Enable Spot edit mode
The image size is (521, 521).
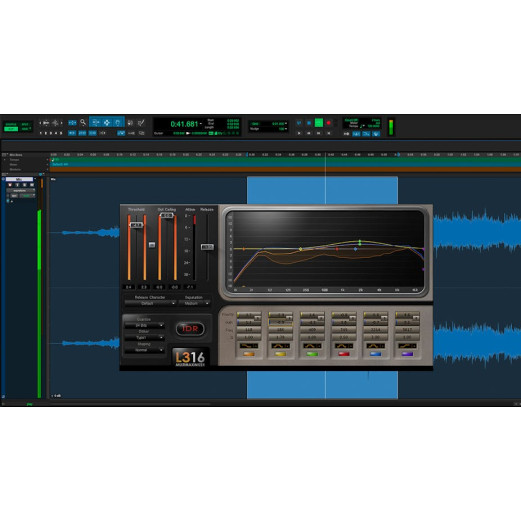(25, 124)
